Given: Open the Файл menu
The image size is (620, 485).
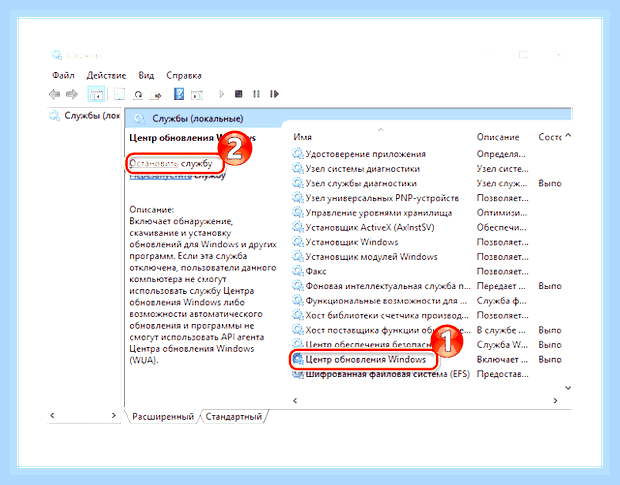Looking at the screenshot, I should (x=63, y=75).
